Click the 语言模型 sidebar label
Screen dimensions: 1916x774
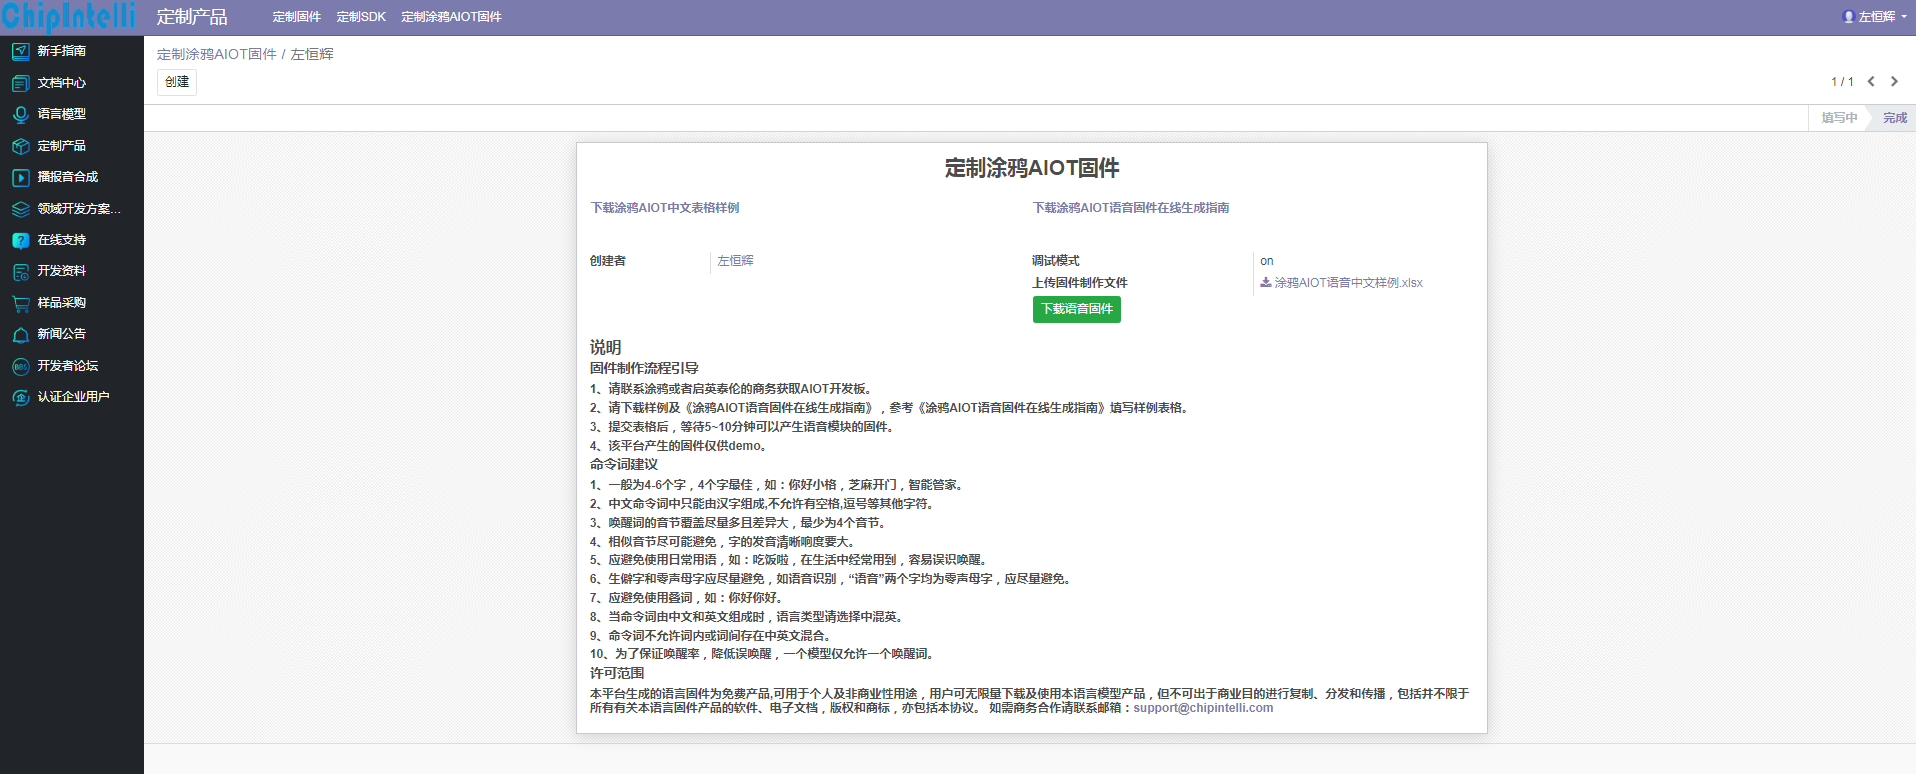coord(62,114)
